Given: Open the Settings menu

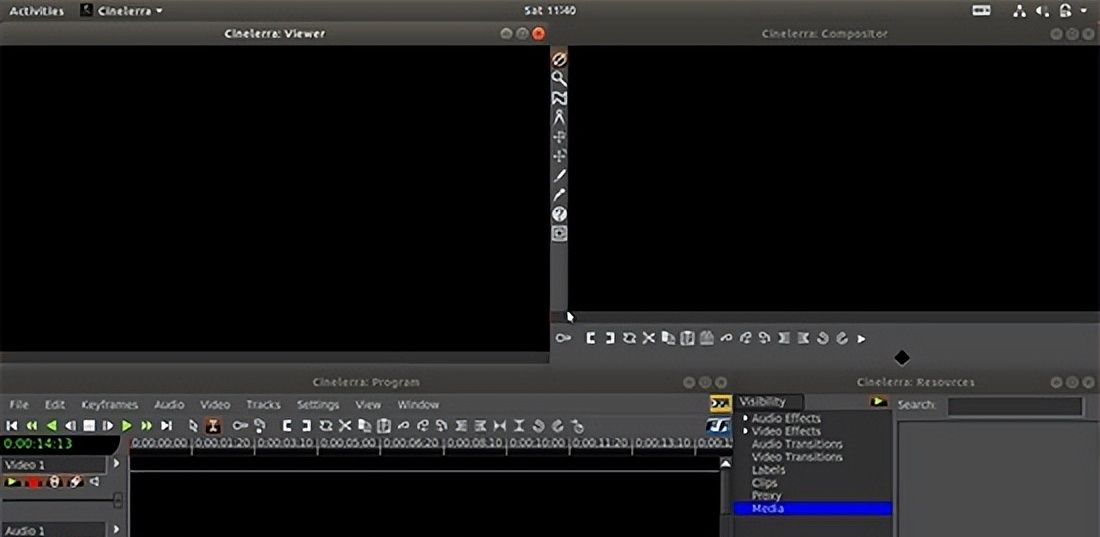Looking at the screenshot, I should (x=318, y=404).
